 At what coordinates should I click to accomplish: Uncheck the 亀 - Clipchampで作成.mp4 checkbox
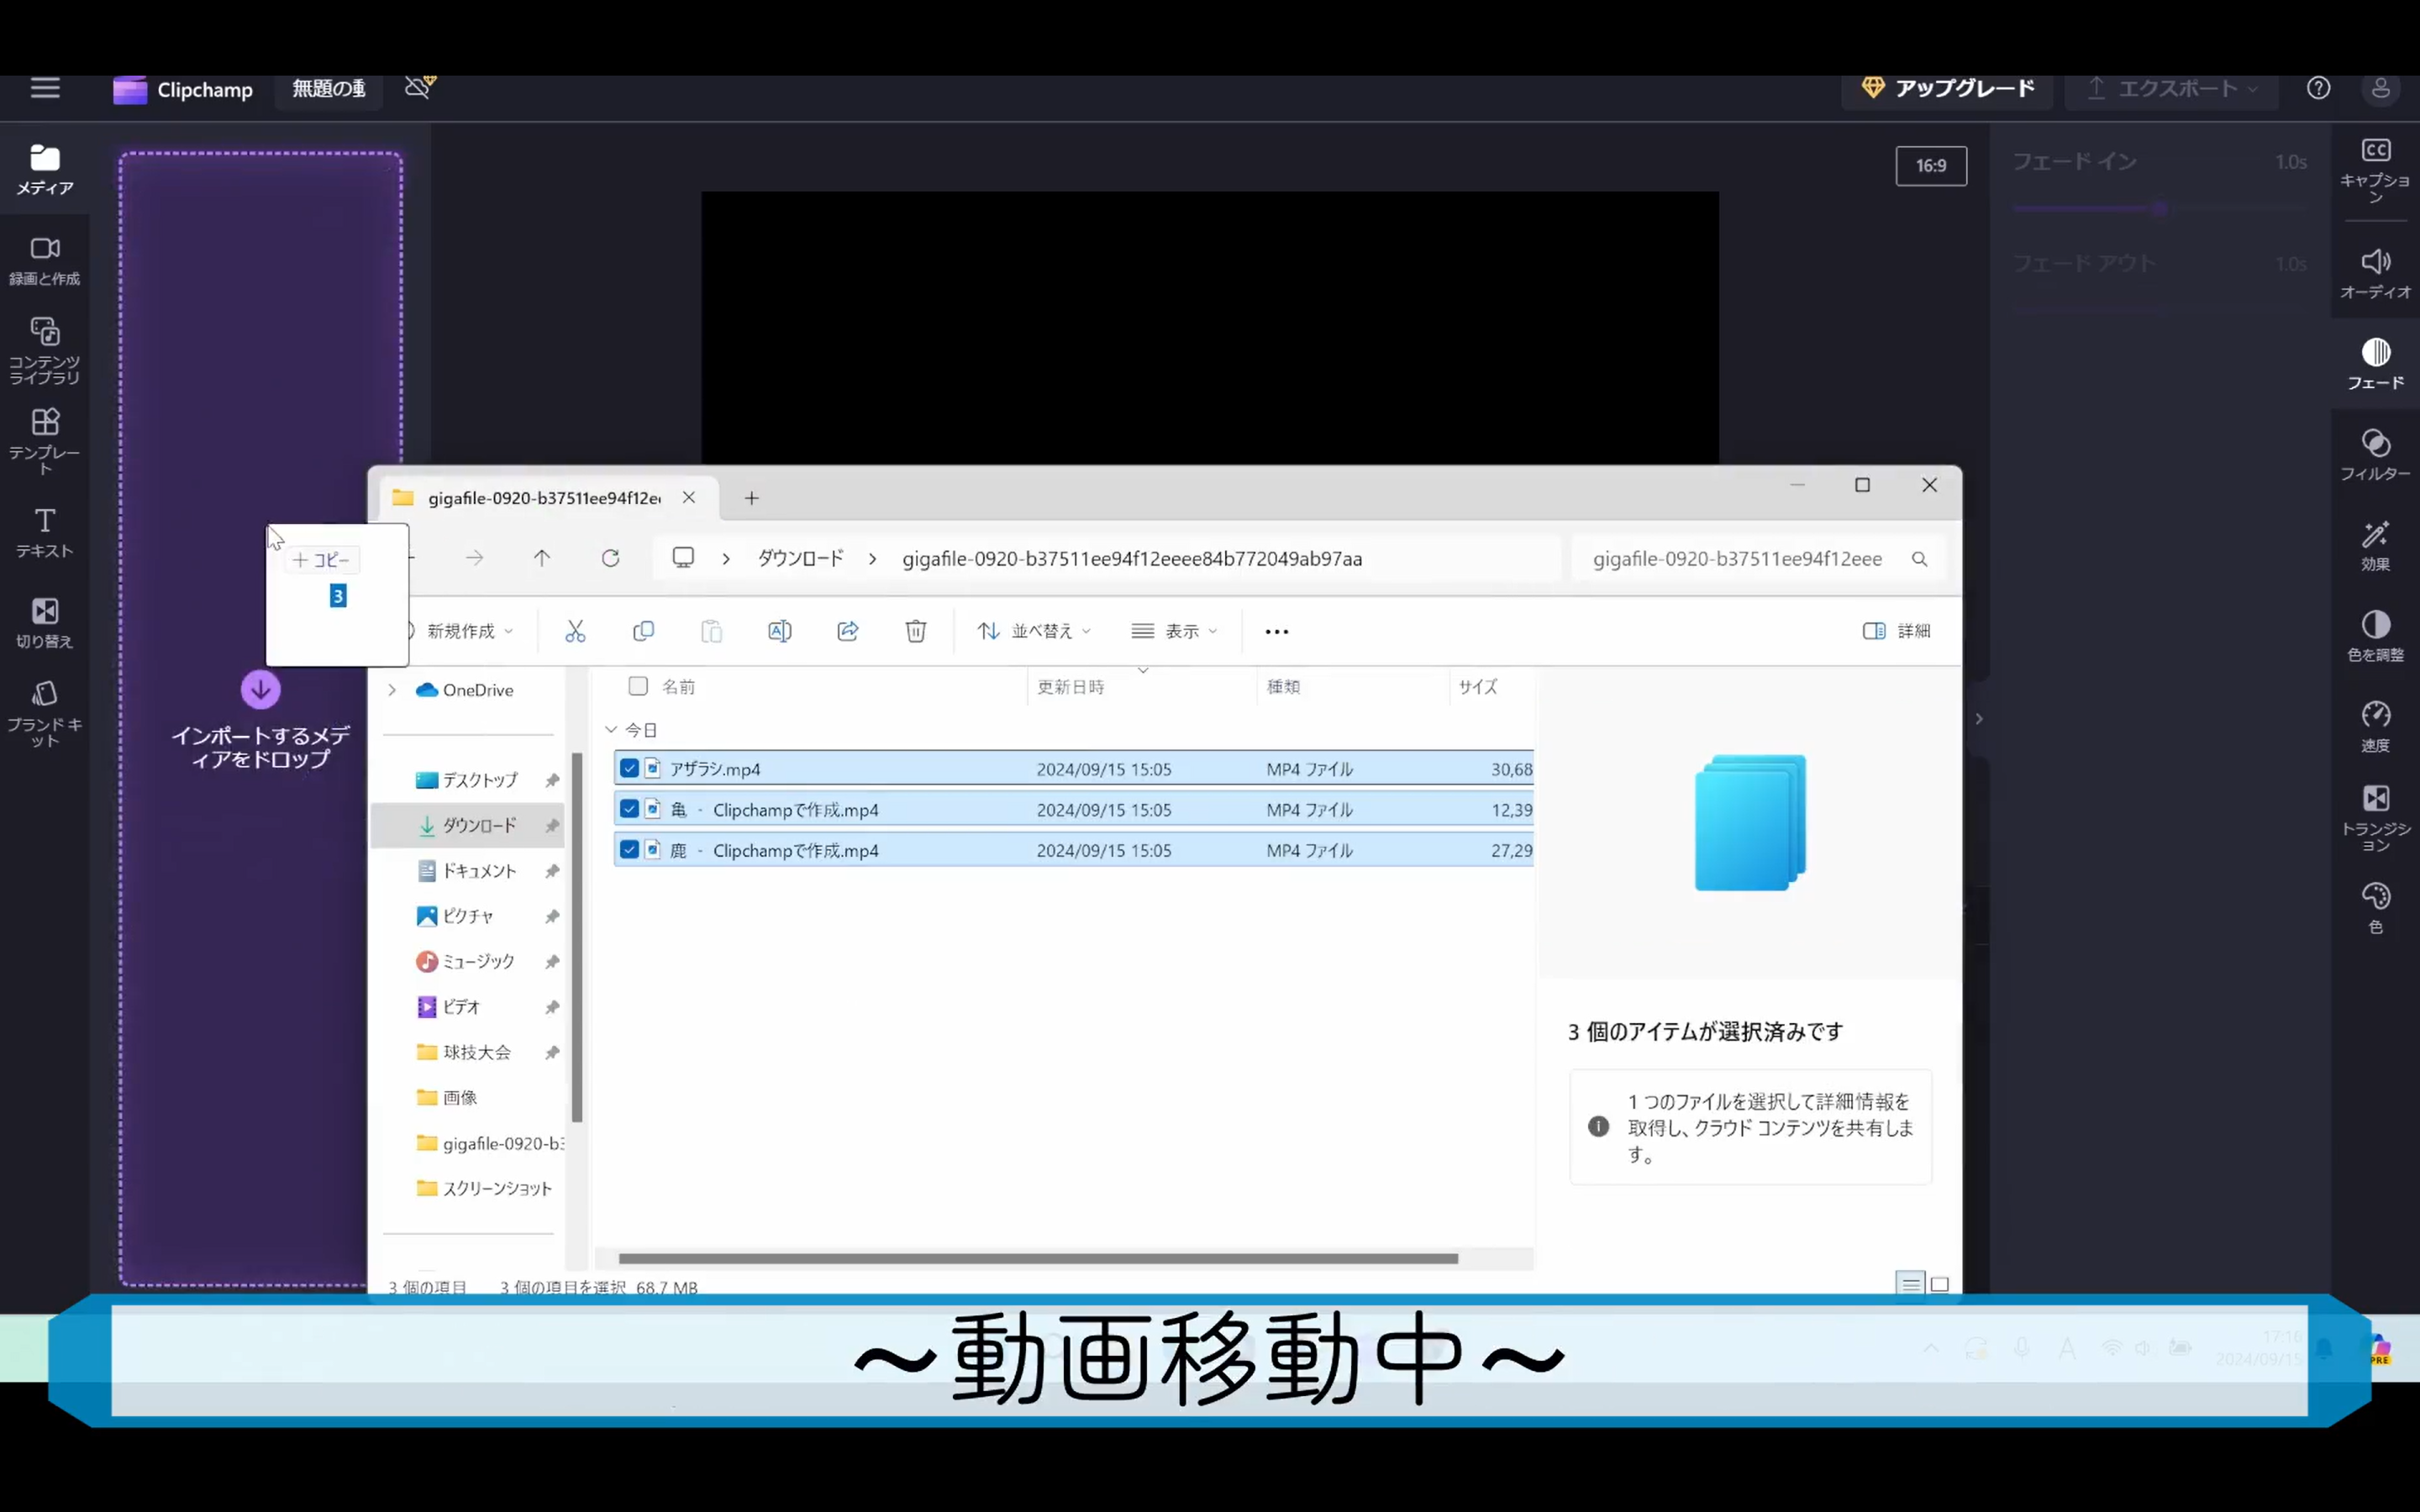629,809
